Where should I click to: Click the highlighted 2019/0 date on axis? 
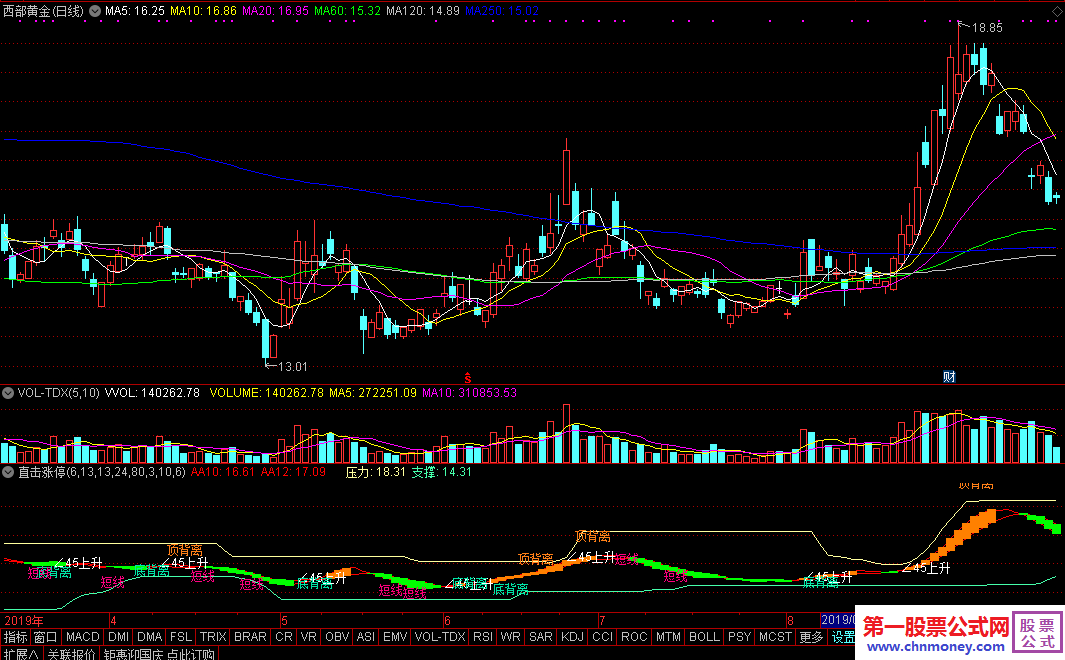837,620
